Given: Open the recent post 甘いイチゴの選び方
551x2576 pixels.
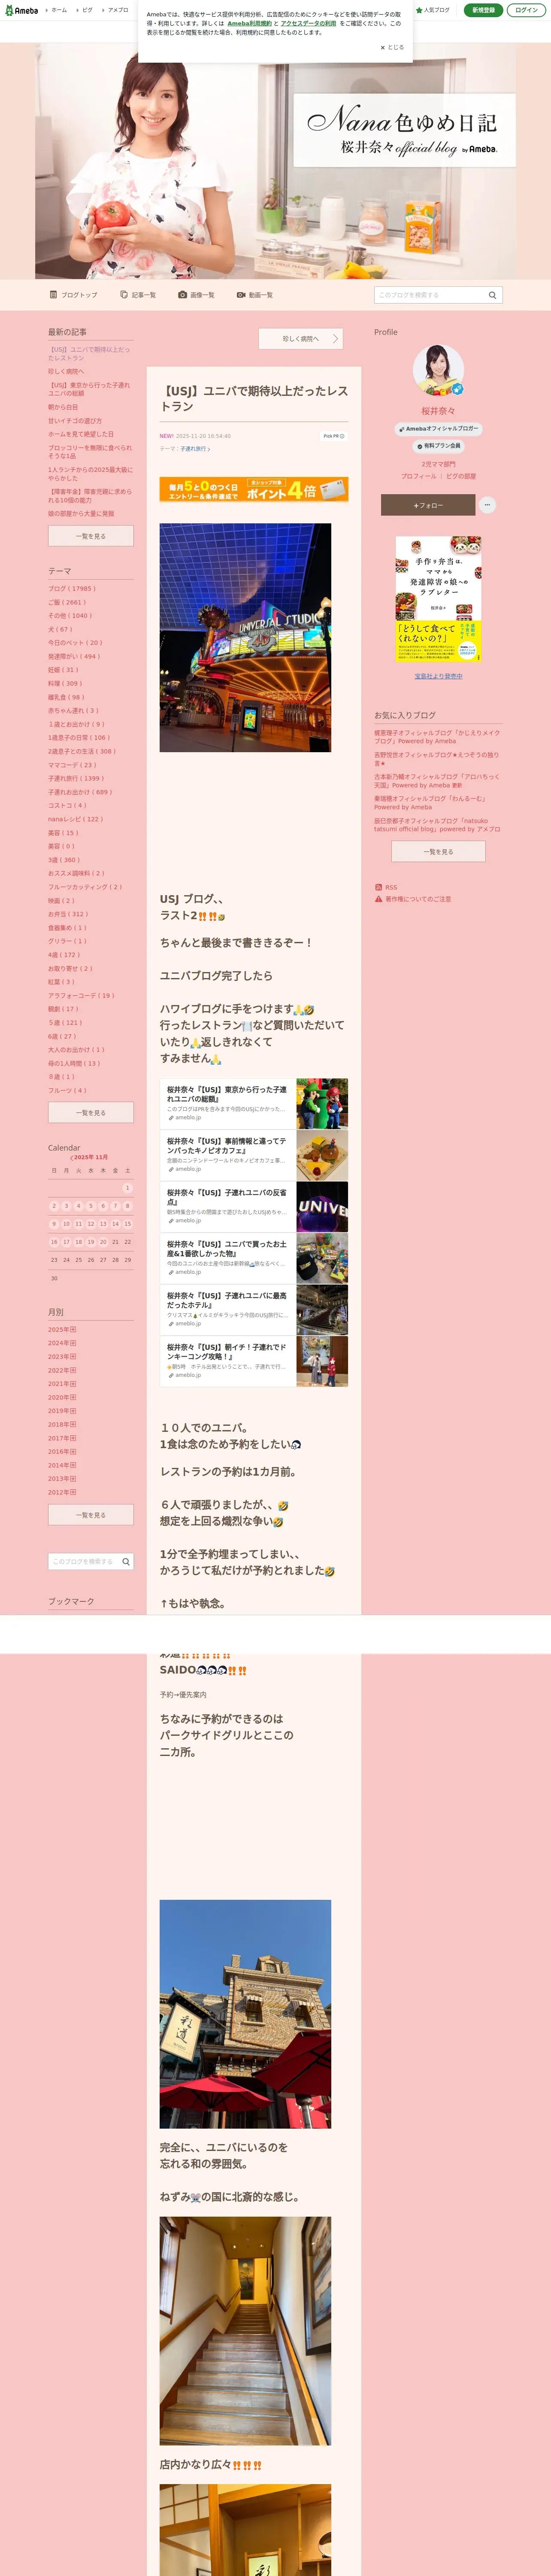Looking at the screenshot, I should (x=75, y=421).
